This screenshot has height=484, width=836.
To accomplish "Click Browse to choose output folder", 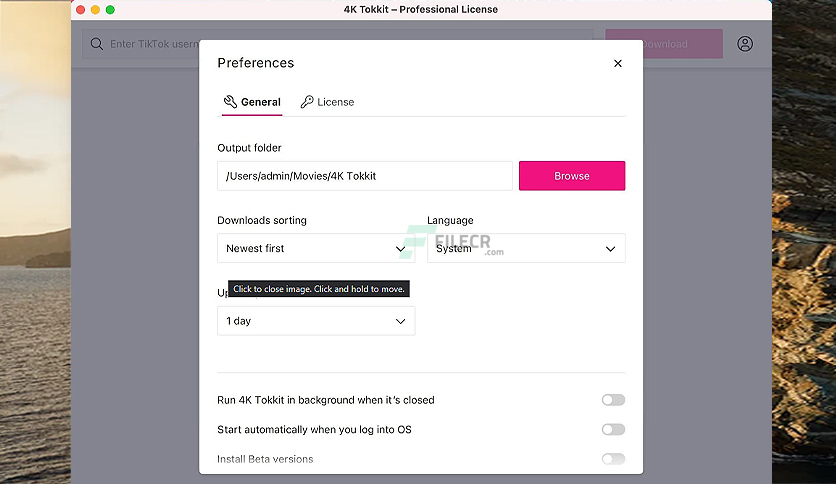I will [x=572, y=176].
